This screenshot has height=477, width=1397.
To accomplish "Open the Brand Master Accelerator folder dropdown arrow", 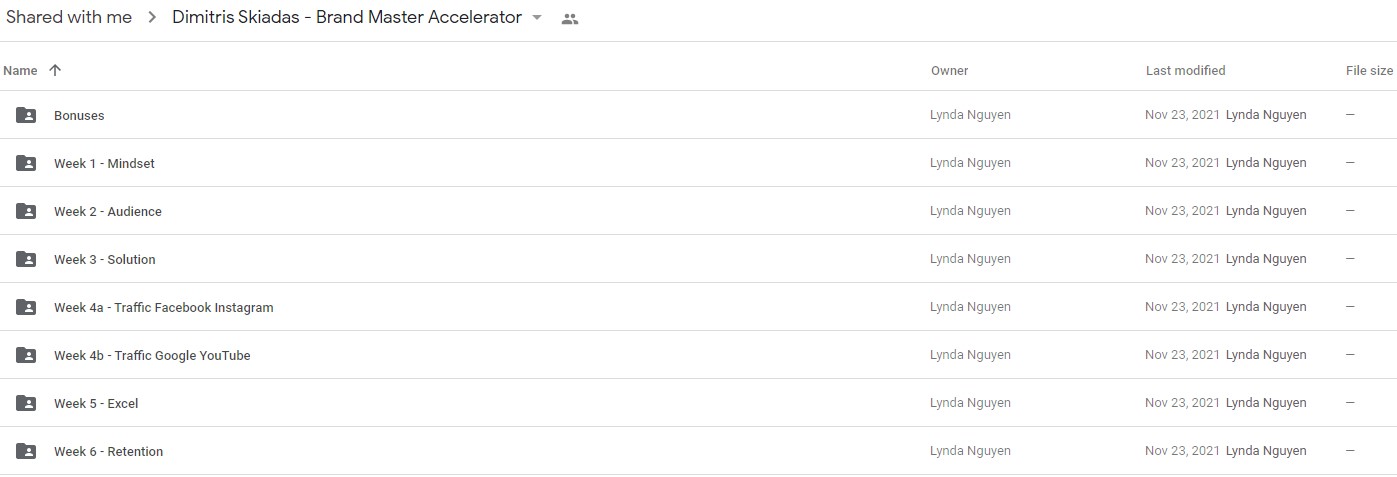I will click(x=537, y=18).
